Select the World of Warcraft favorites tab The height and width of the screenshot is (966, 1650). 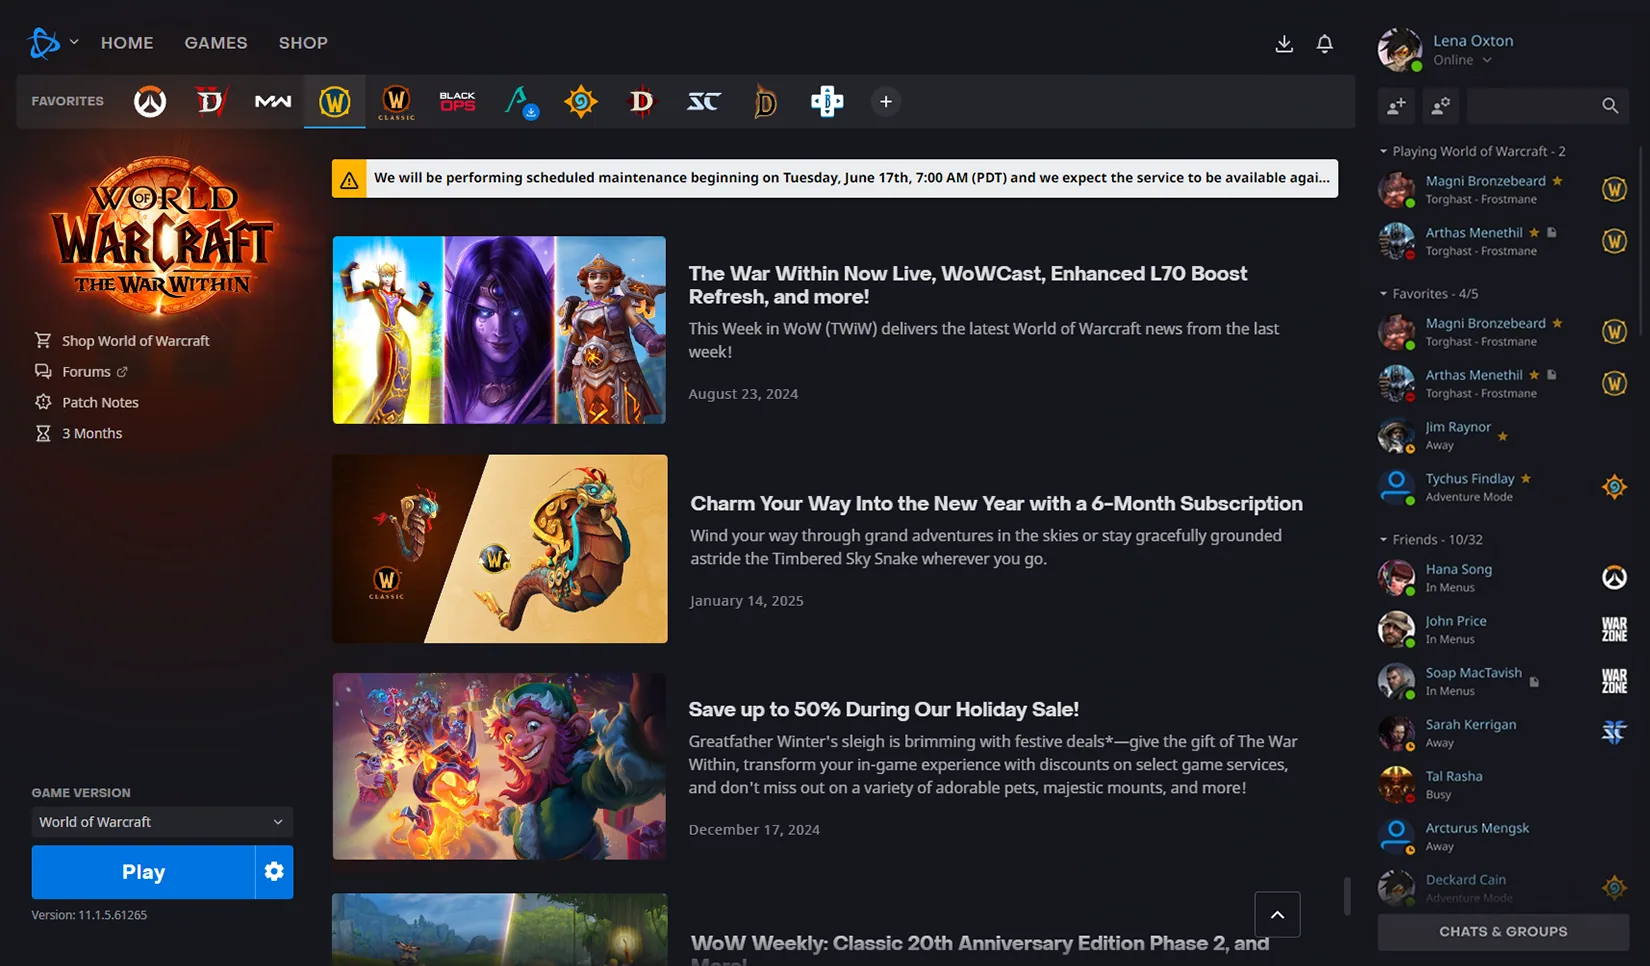click(334, 102)
